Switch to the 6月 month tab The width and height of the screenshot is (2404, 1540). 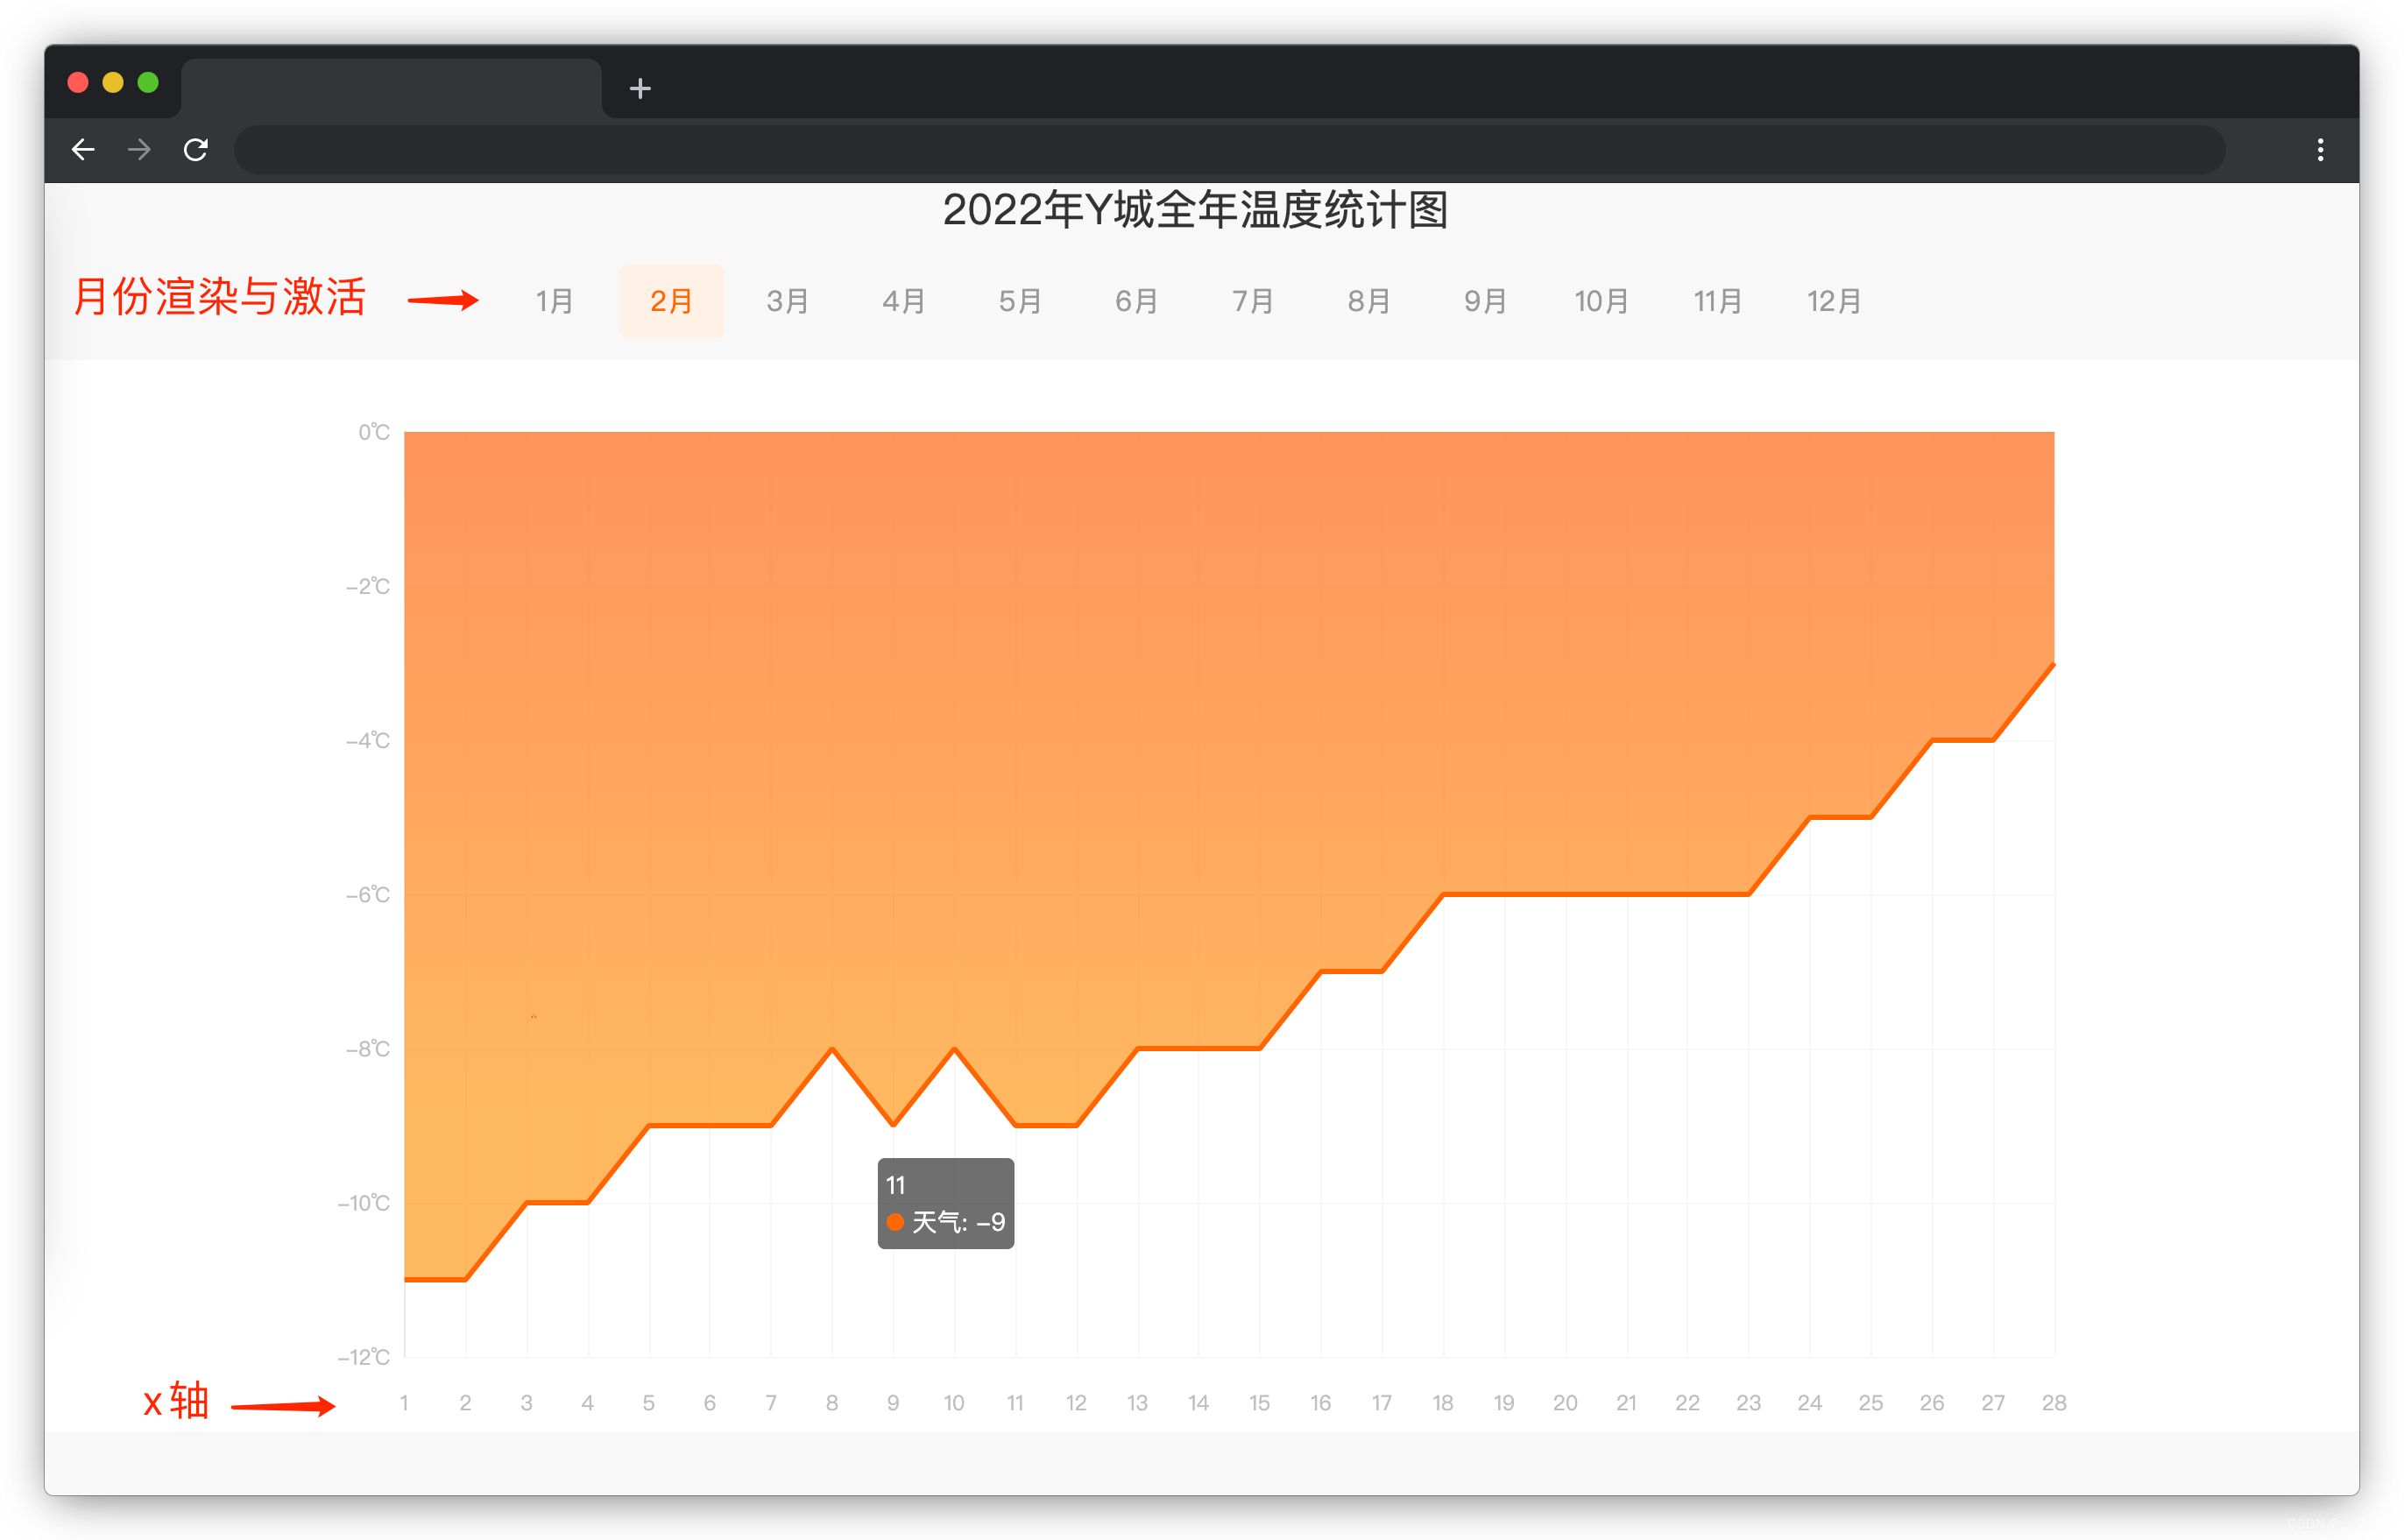tap(1137, 301)
